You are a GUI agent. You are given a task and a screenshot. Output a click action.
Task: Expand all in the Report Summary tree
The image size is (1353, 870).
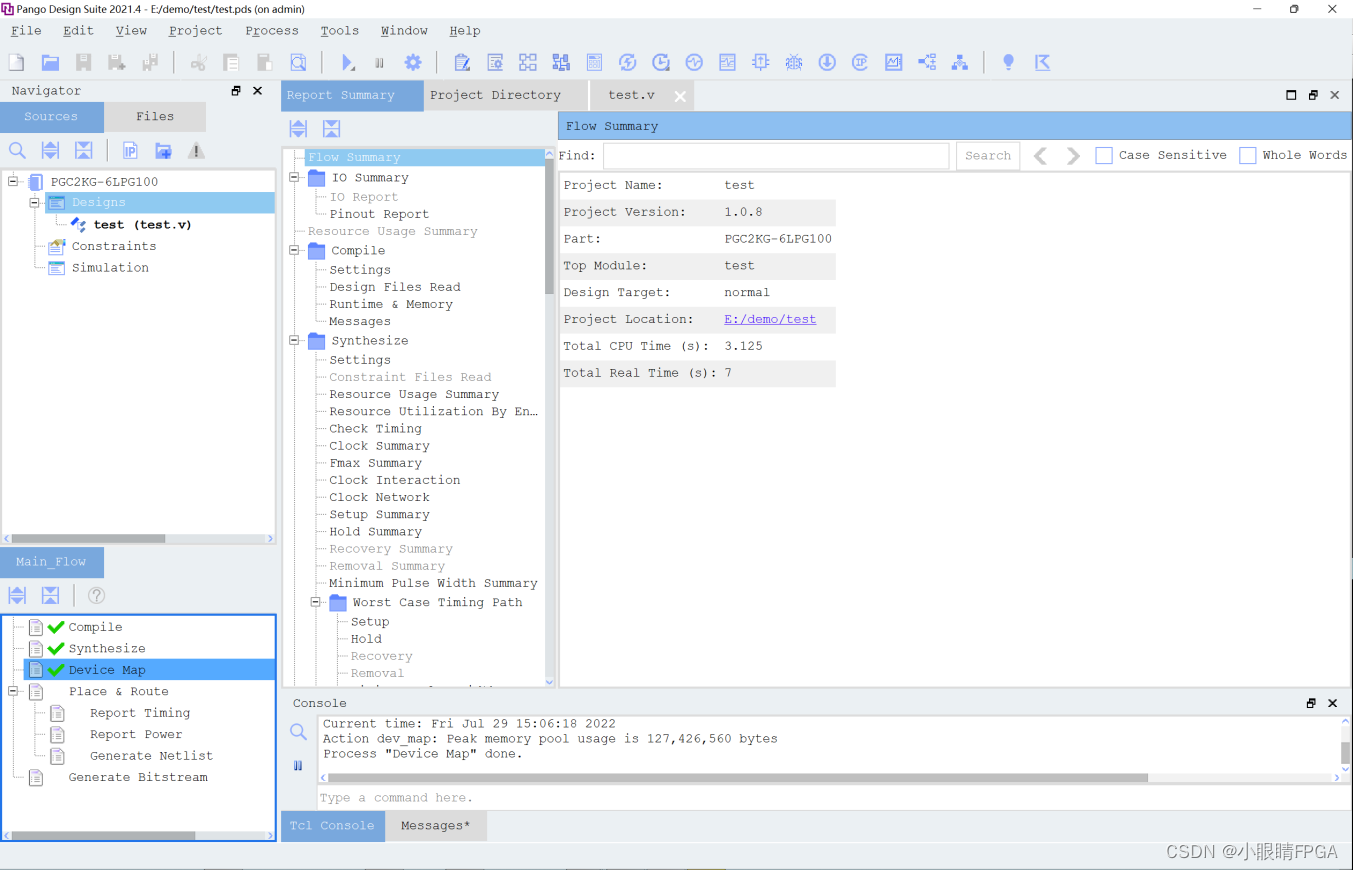pyautogui.click(x=298, y=129)
